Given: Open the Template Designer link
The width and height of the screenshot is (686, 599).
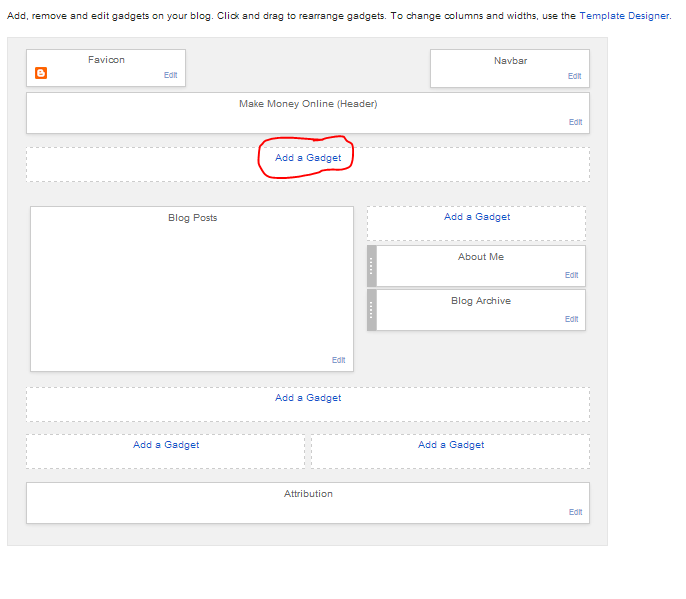Looking at the screenshot, I should pyautogui.click(x=624, y=16).
